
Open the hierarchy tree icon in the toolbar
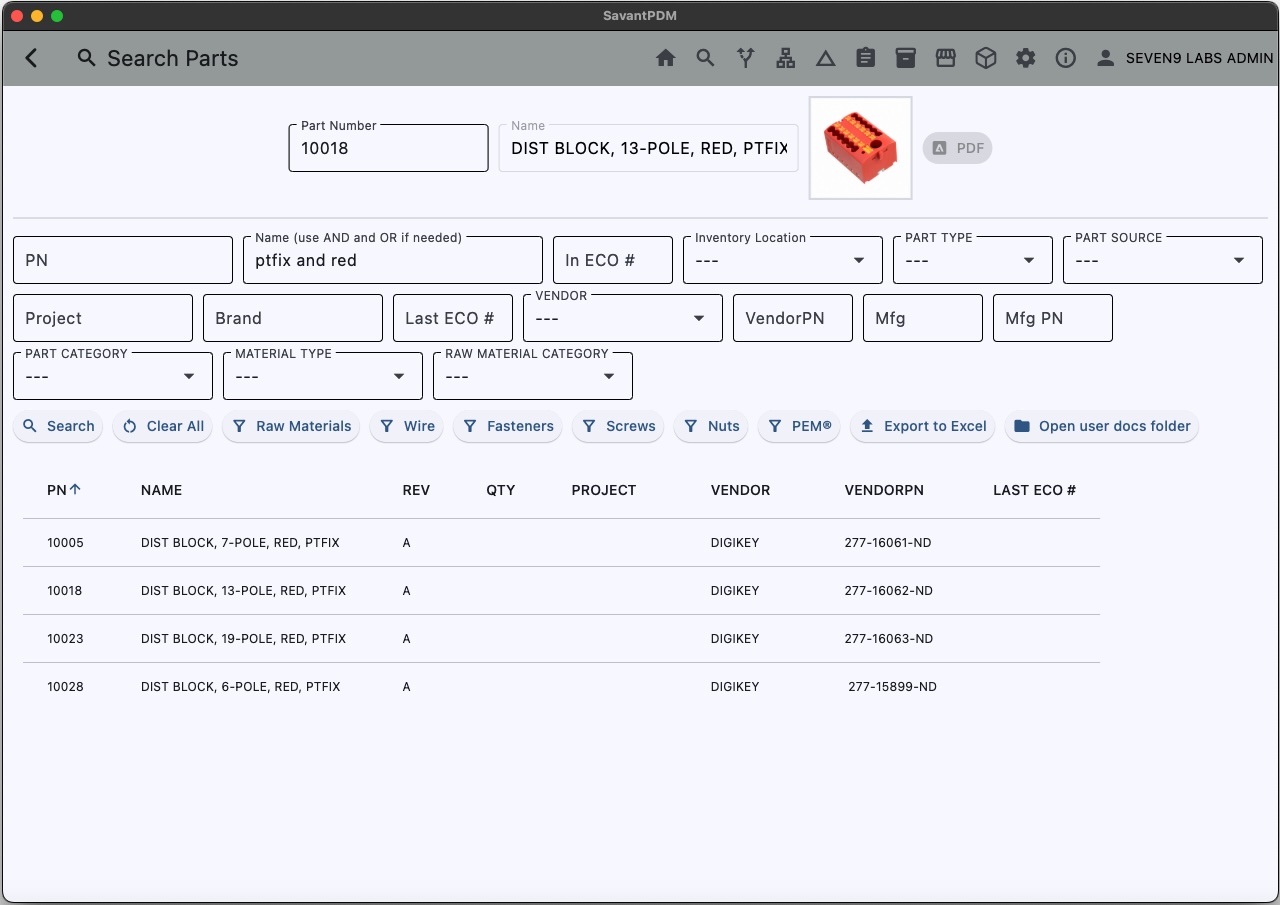click(785, 58)
